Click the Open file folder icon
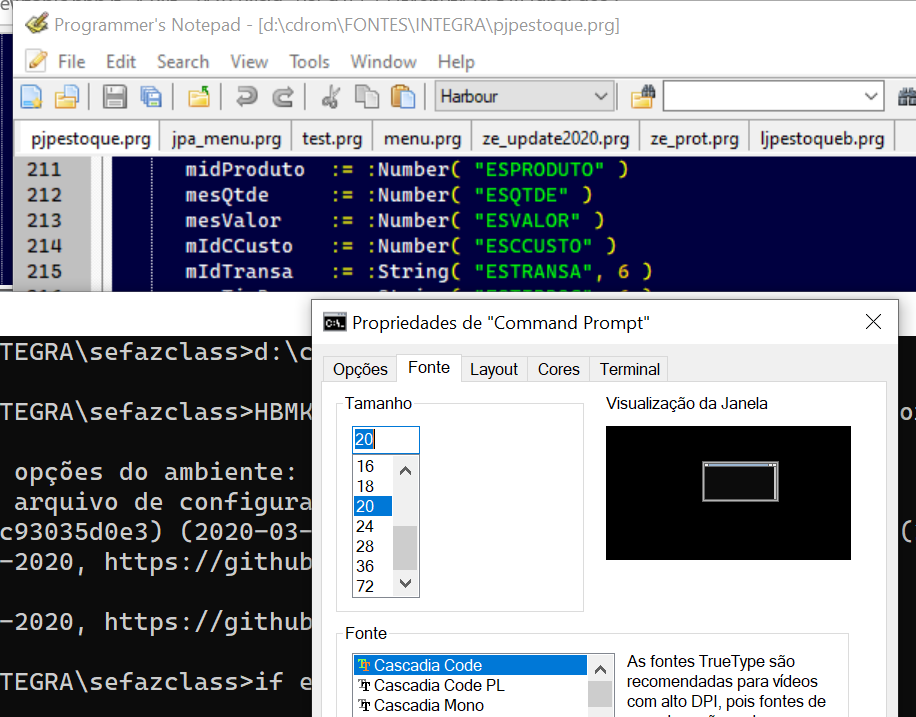This screenshot has height=717, width=916. click(66, 97)
